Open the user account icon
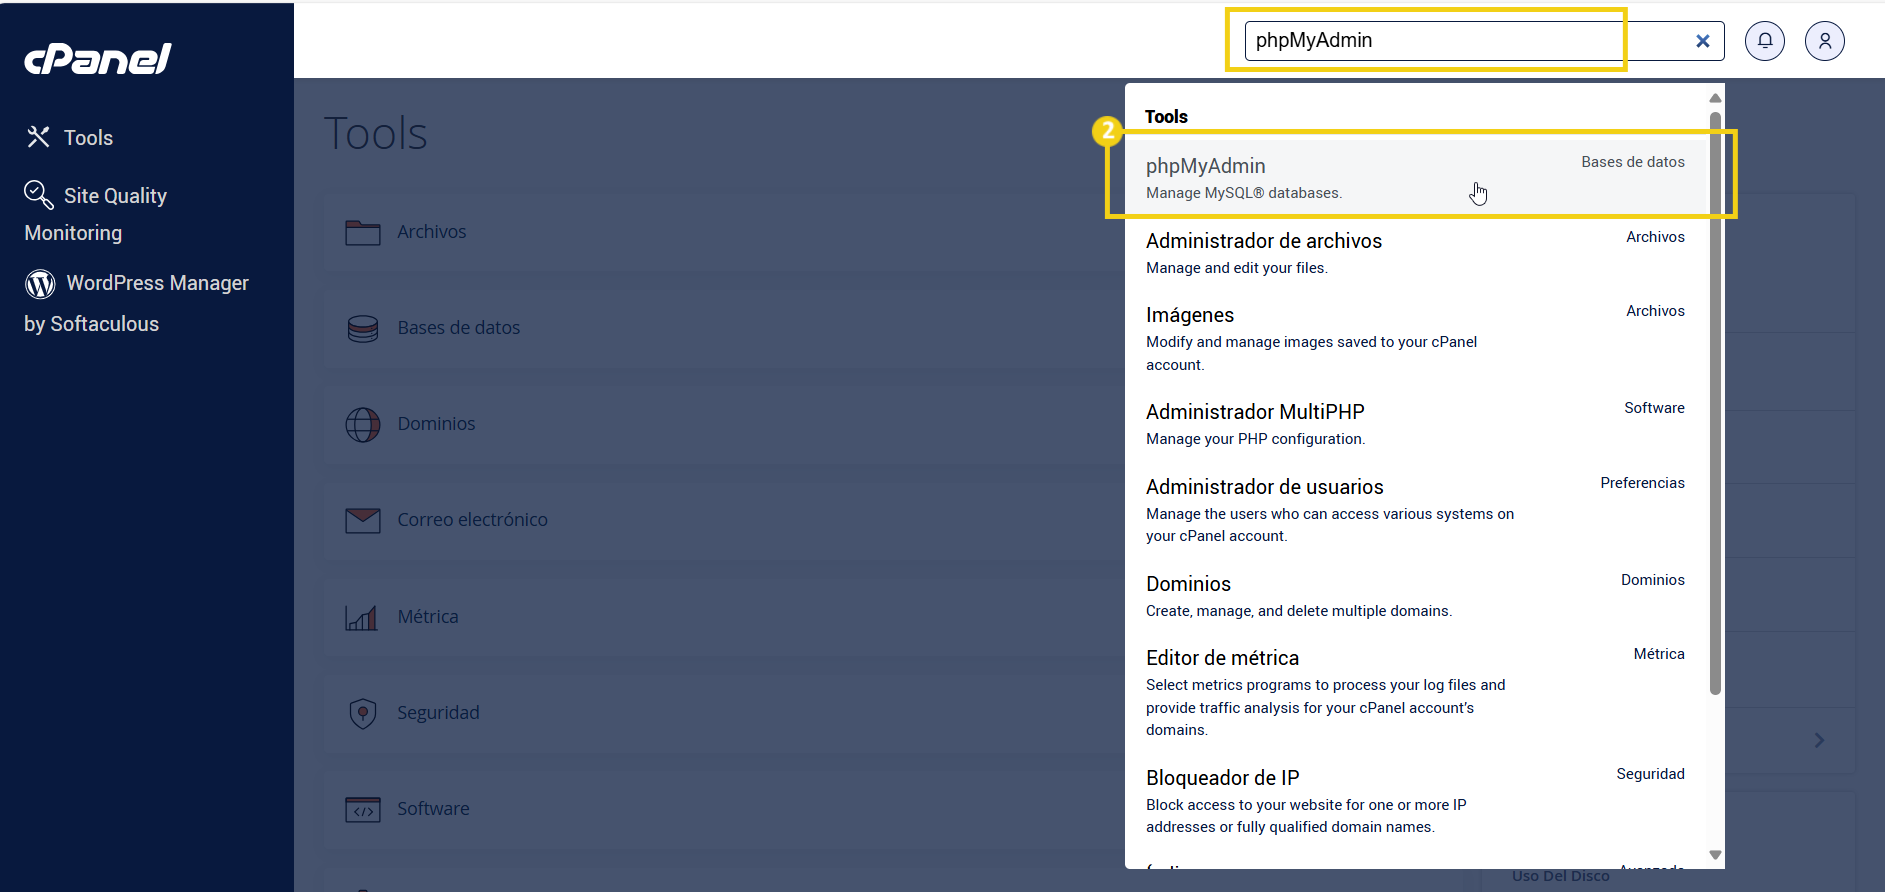Image resolution: width=1885 pixels, height=892 pixels. (x=1824, y=41)
